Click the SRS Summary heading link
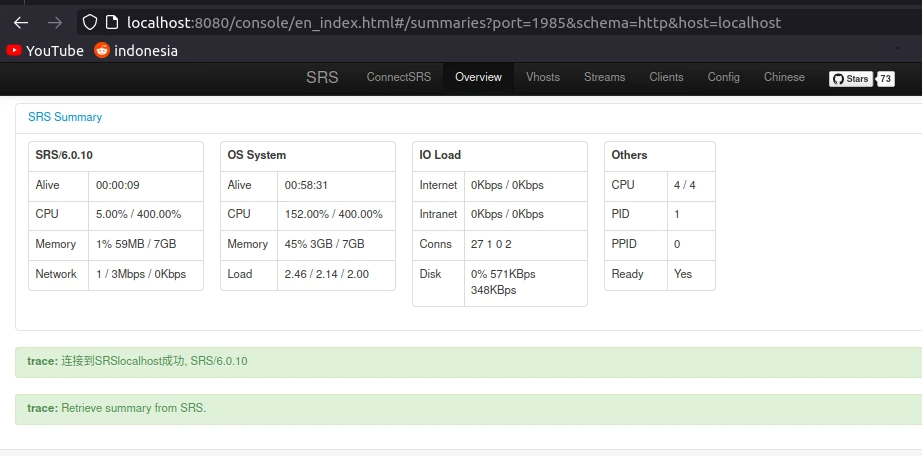 (x=65, y=117)
